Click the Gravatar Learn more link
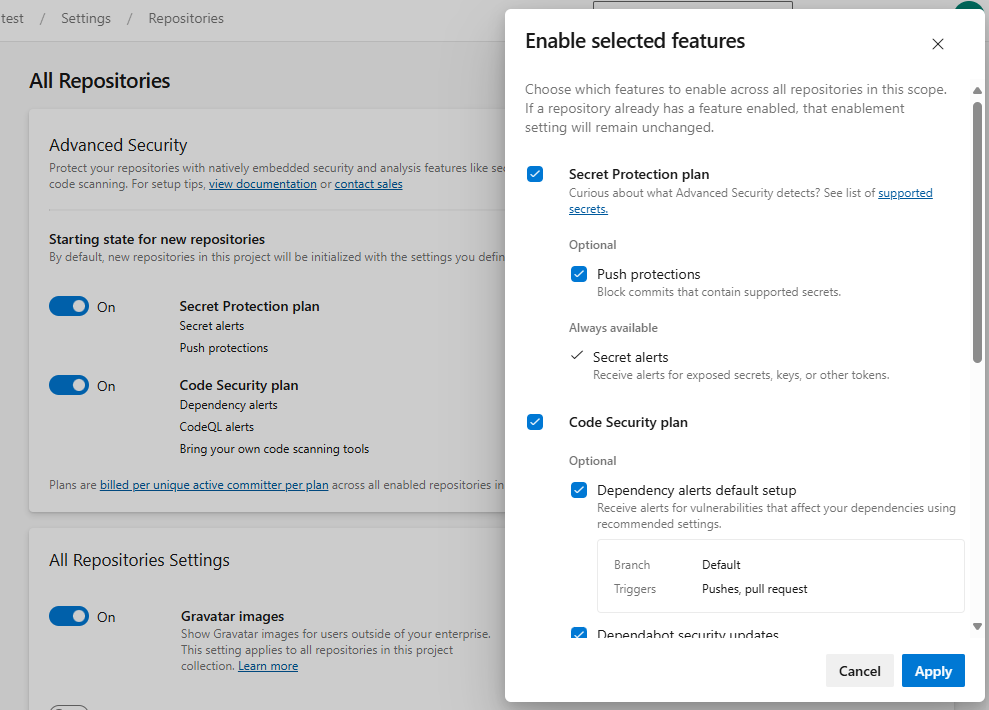Screen dimensions: 989x710 click(267, 666)
